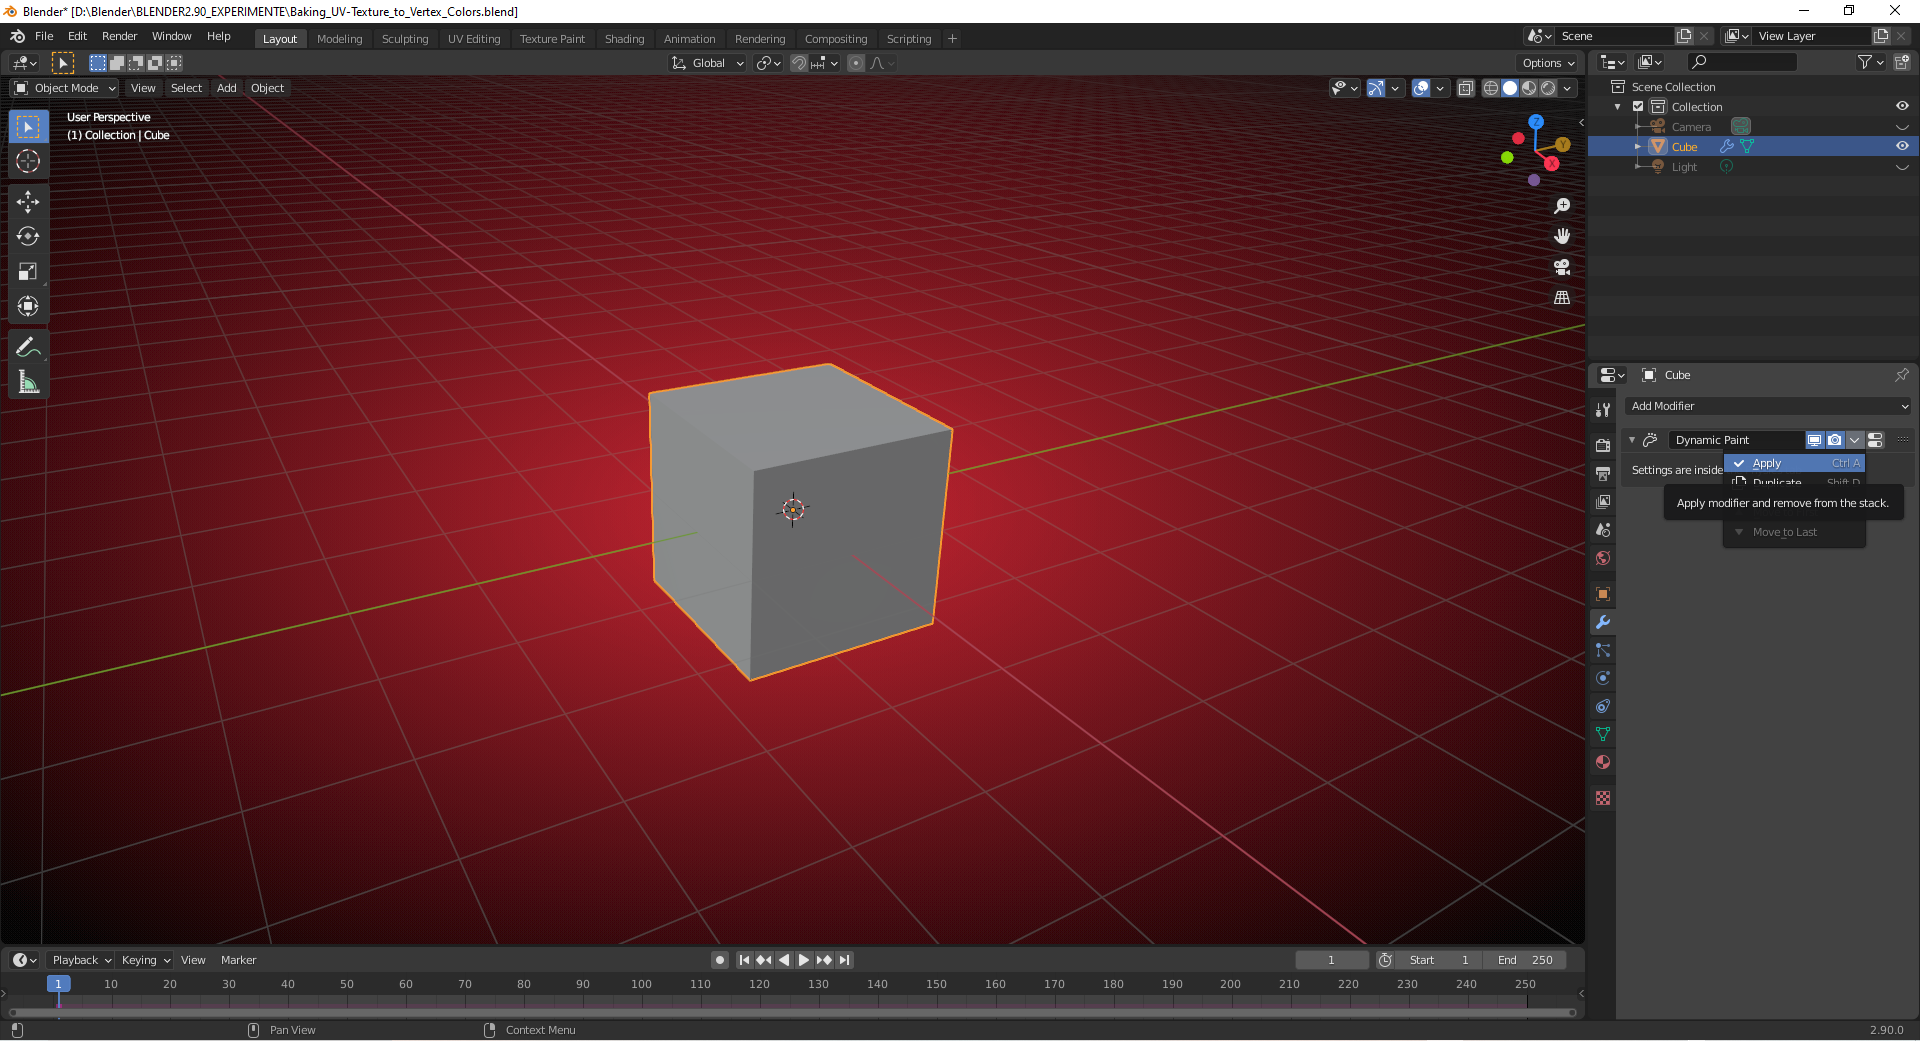Viewport: 1920px width, 1041px height.
Task: Open the Object Properties tab
Action: [1603, 594]
